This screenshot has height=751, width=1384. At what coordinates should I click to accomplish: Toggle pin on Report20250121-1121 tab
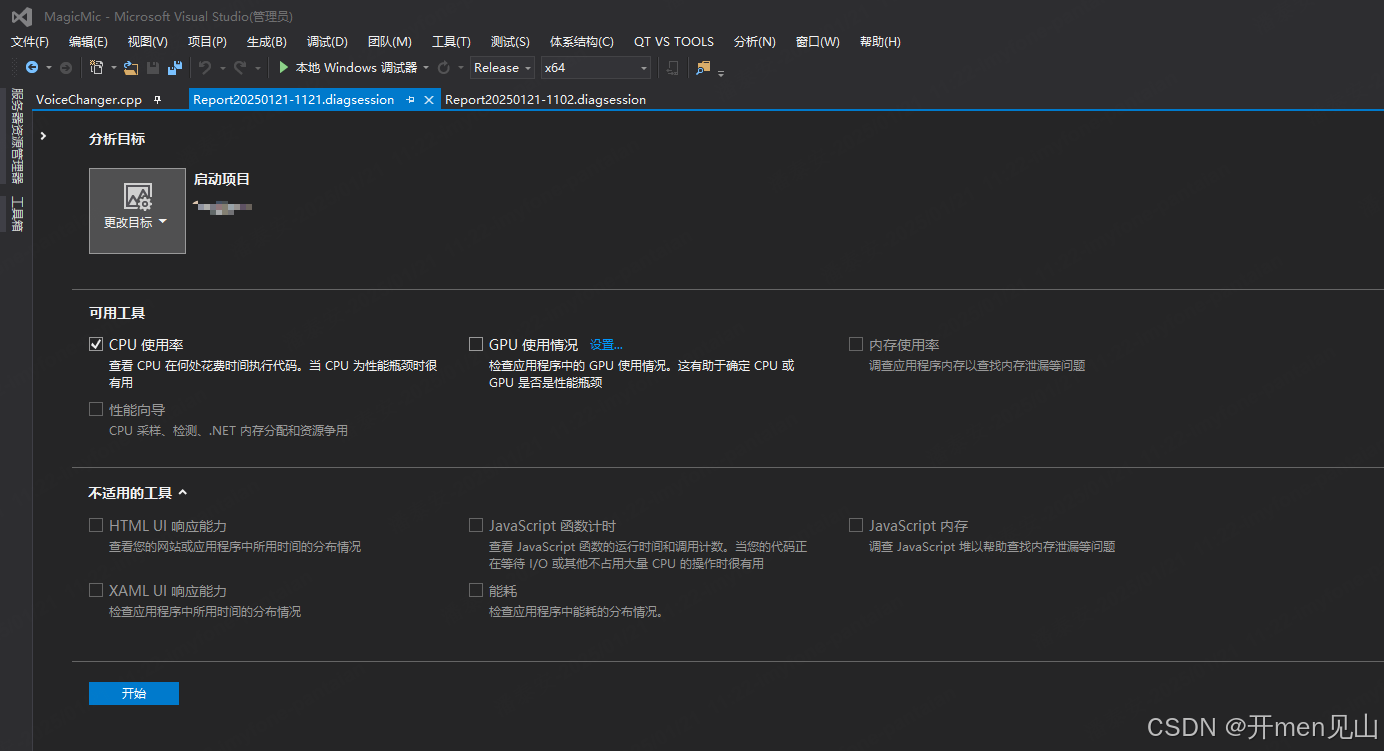[x=411, y=100]
